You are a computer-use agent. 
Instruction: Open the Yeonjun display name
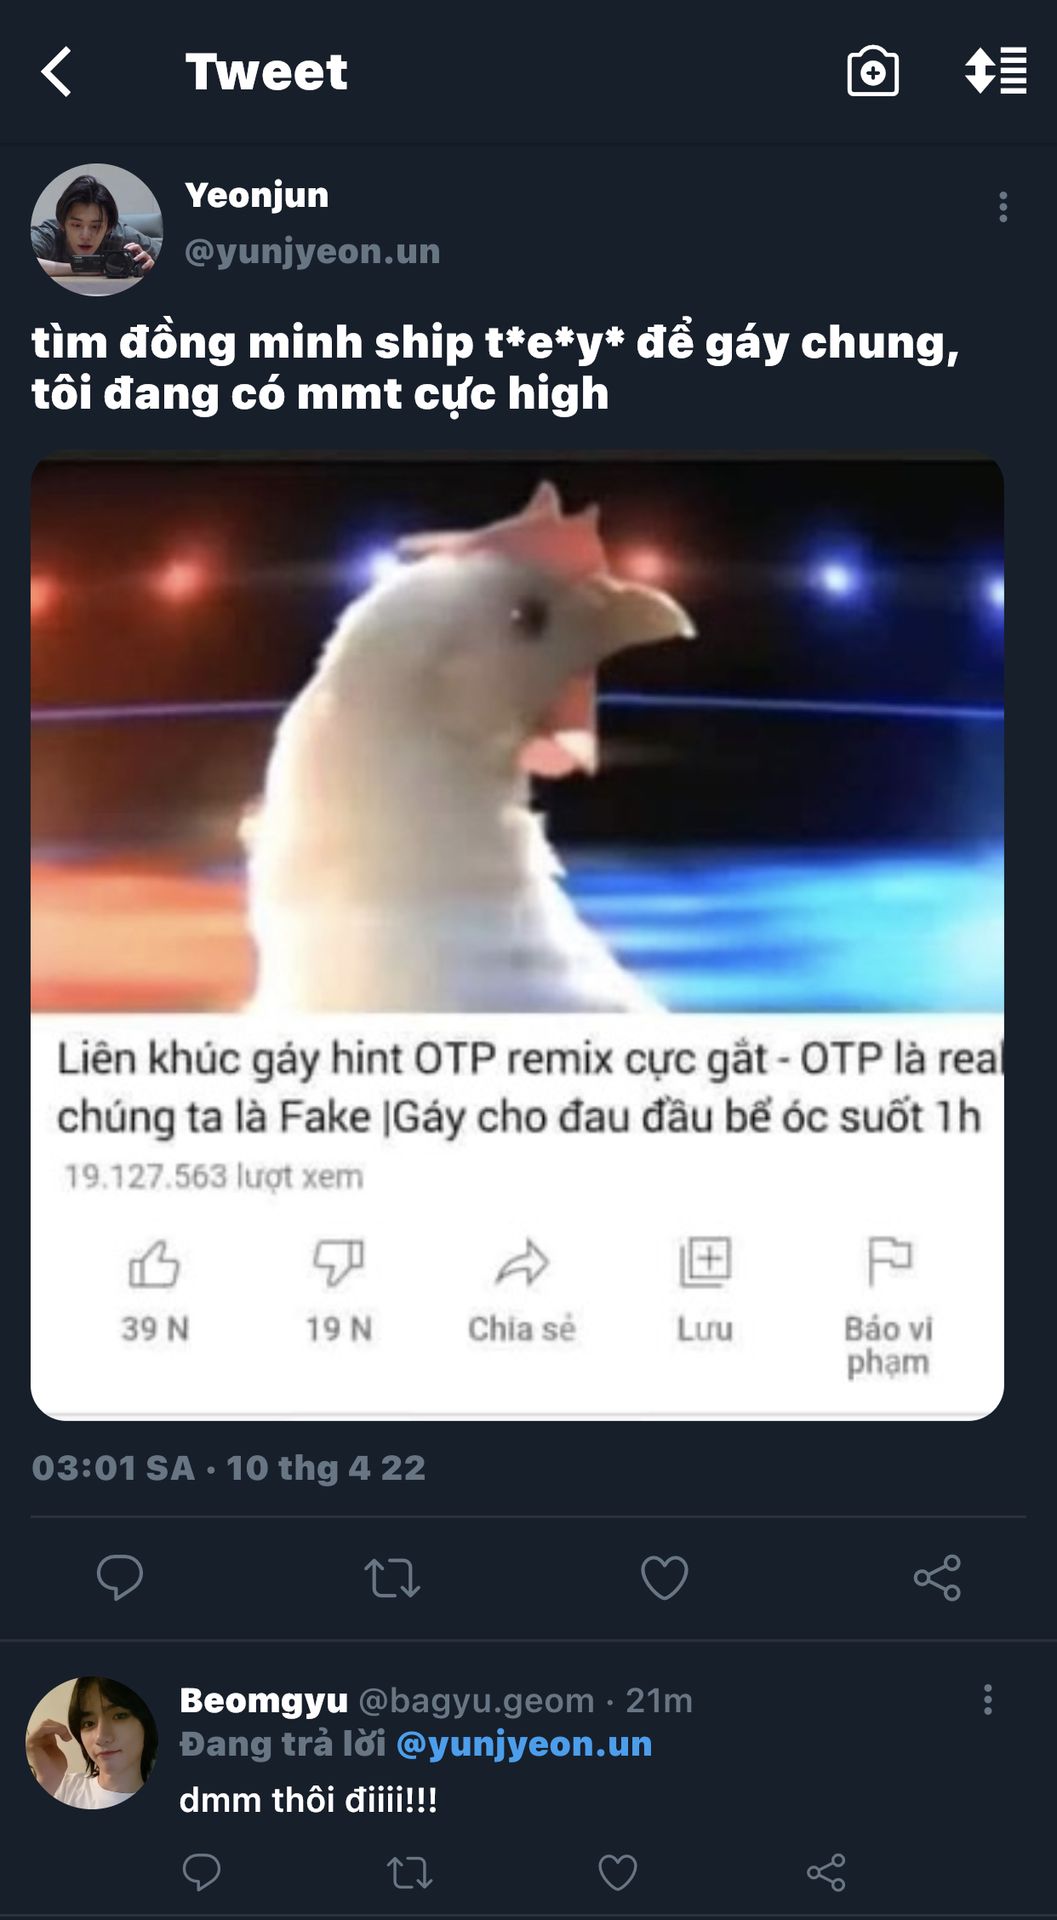click(256, 195)
